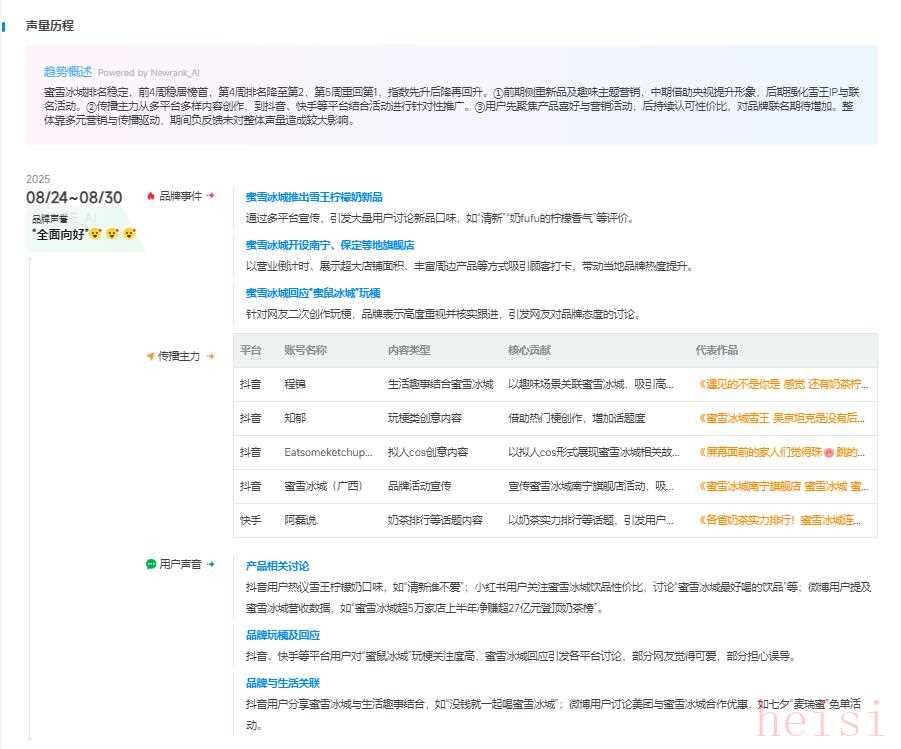The image size is (901, 749).
Task: Click 拟人cos创意内容 content type cell
Action: (428, 452)
